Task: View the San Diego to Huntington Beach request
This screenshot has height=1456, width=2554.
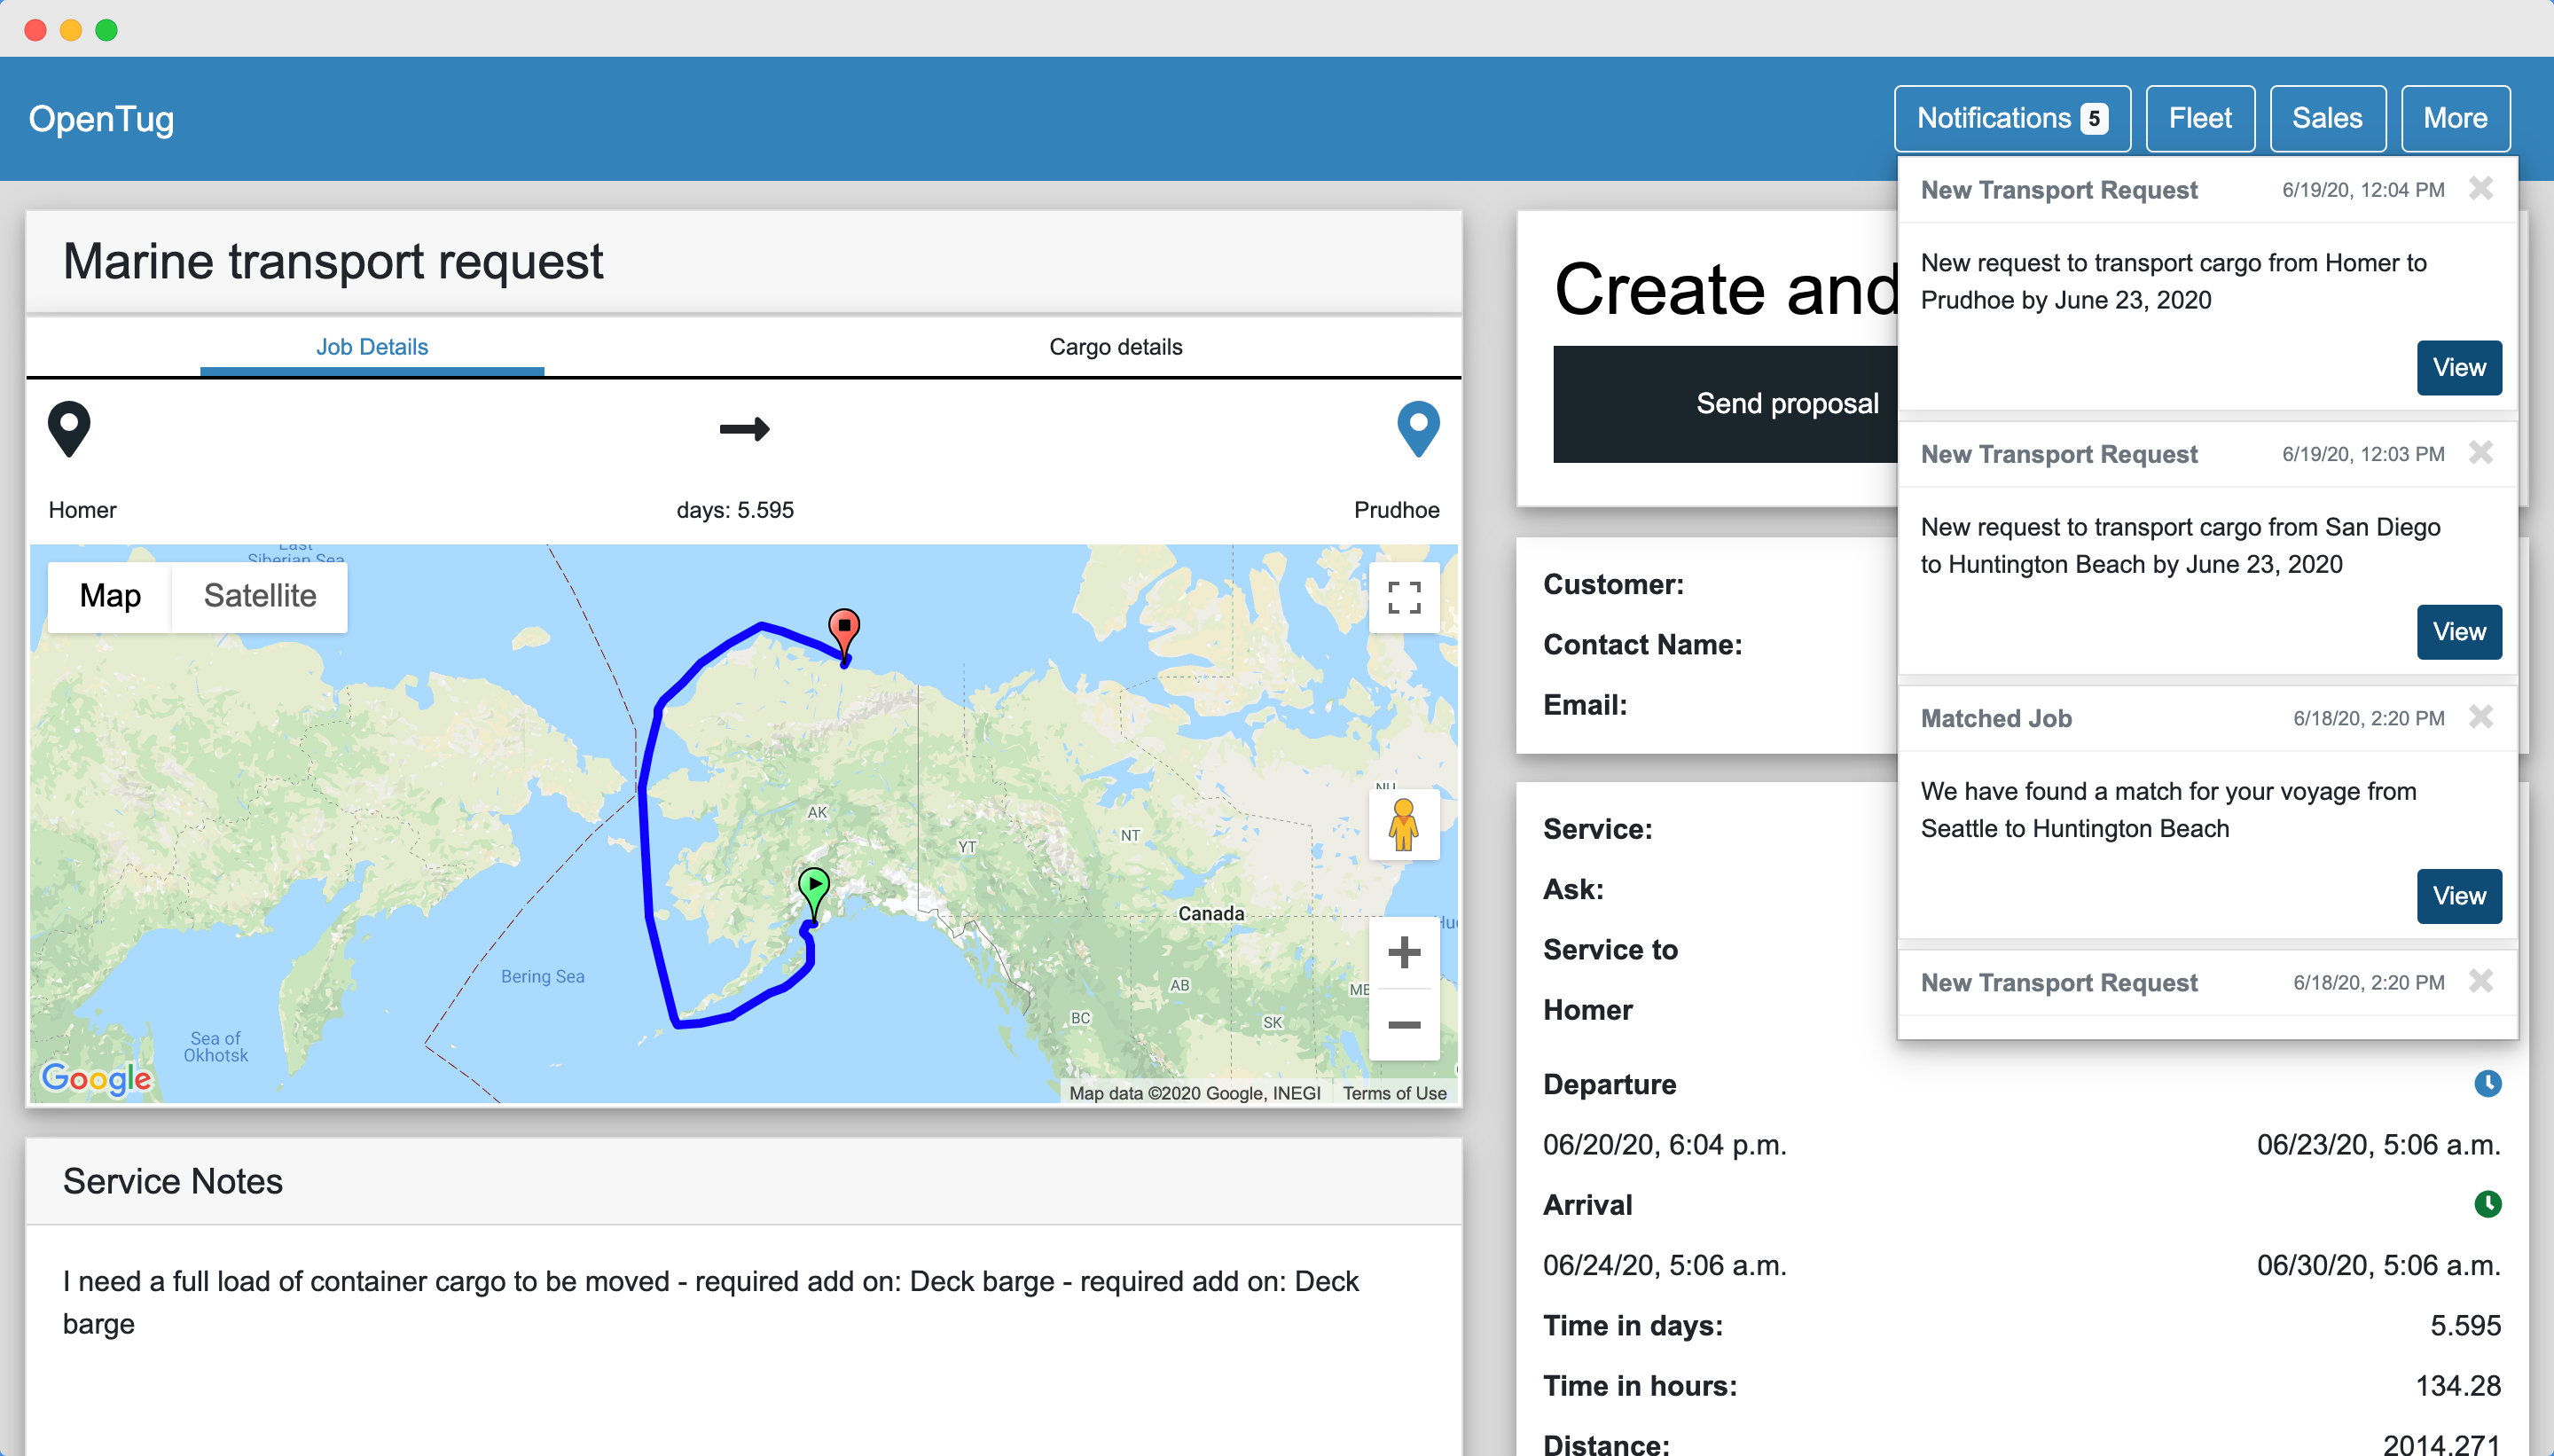Action: (x=2459, y=632)
